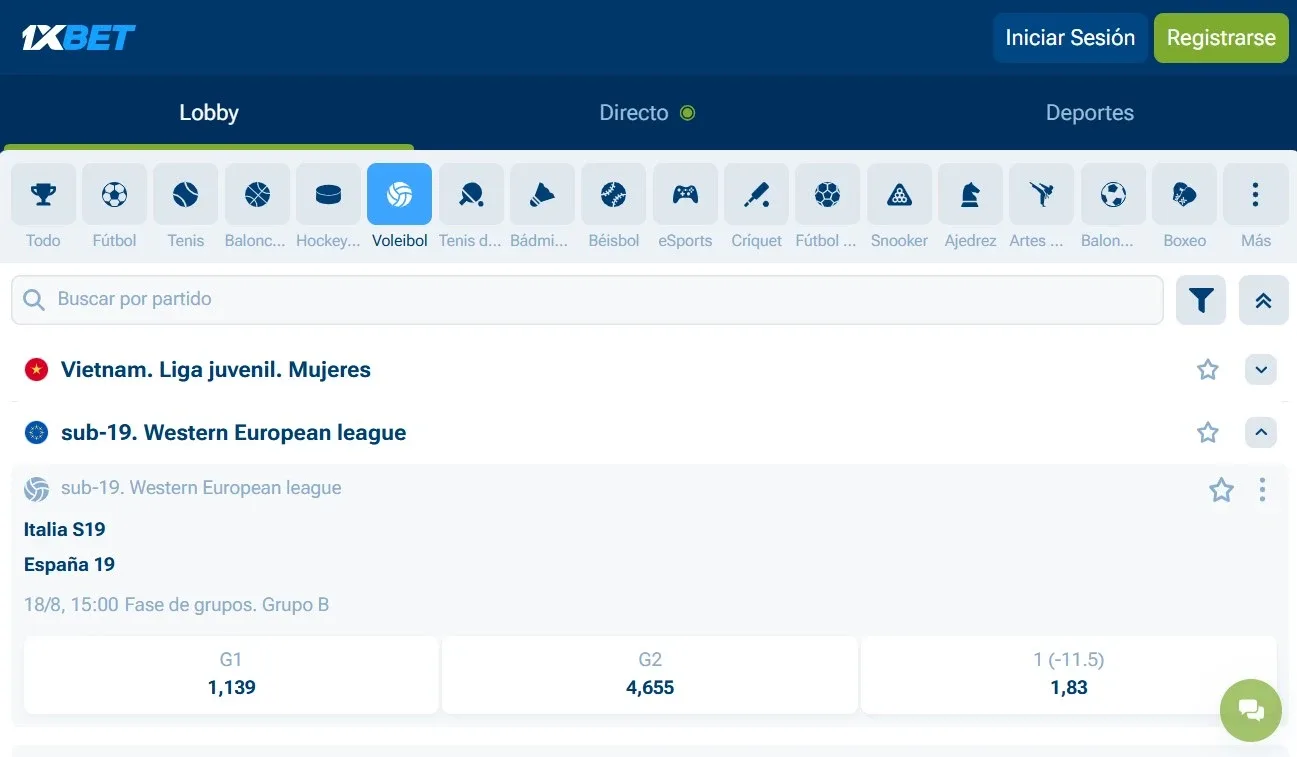The image size is (1297, 757).
Task: Open the filter funnel button
Action: click(x=1201, y=300)
